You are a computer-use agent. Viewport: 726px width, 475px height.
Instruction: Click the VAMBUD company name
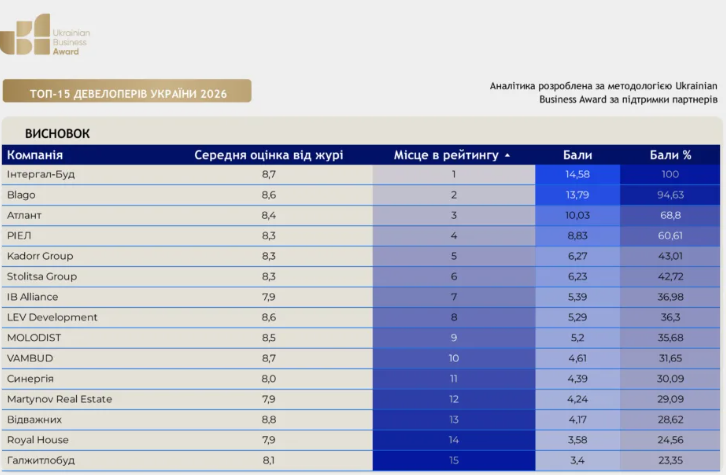(30, 358)
